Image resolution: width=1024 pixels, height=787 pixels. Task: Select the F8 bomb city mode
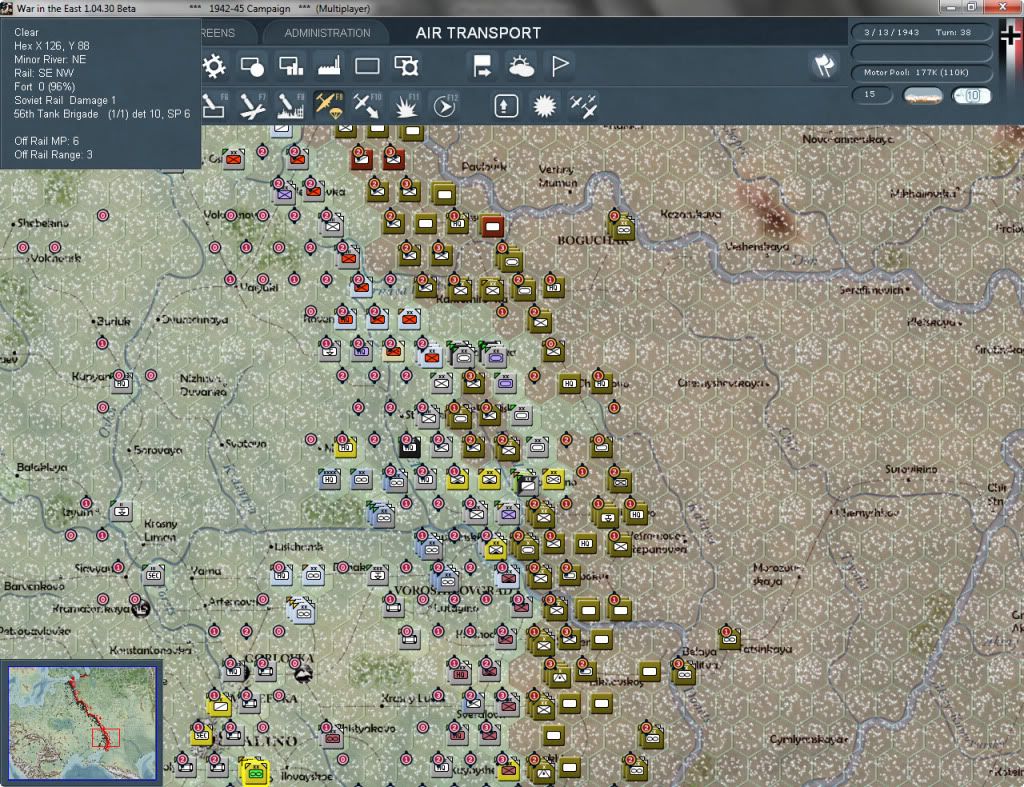pos(291,105)
